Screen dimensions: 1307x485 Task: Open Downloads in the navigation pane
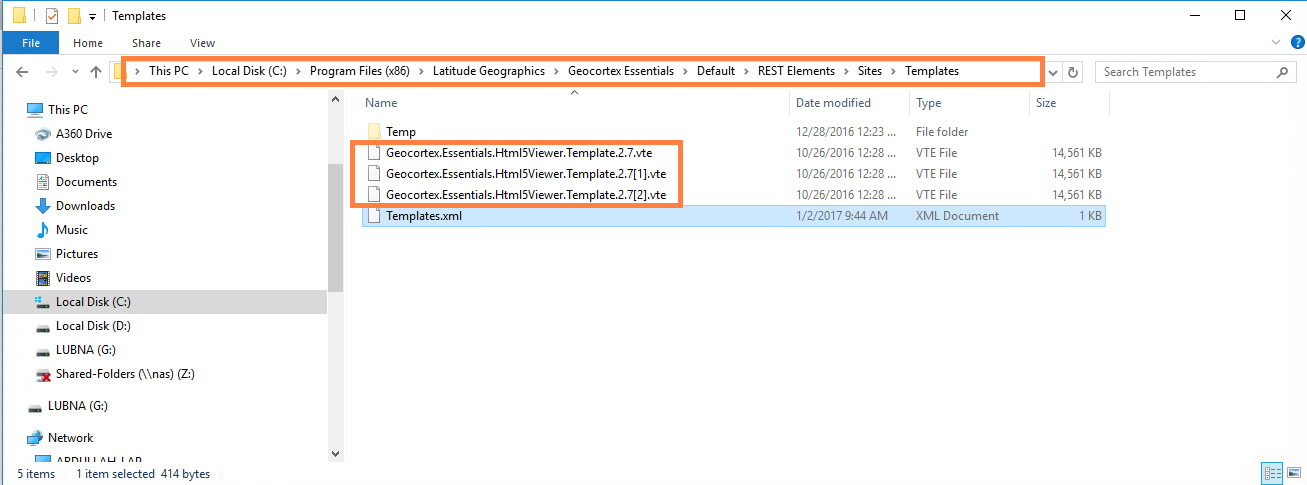pyautogui.click(x=85, y=206)
